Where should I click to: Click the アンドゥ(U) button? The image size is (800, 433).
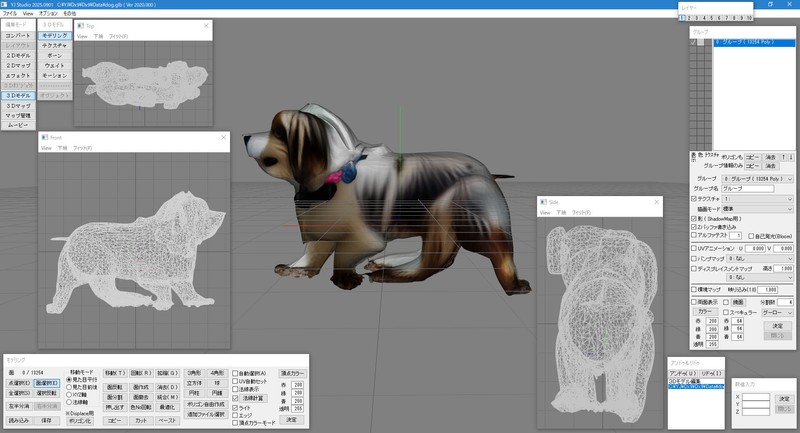click(x=684, y=373)
